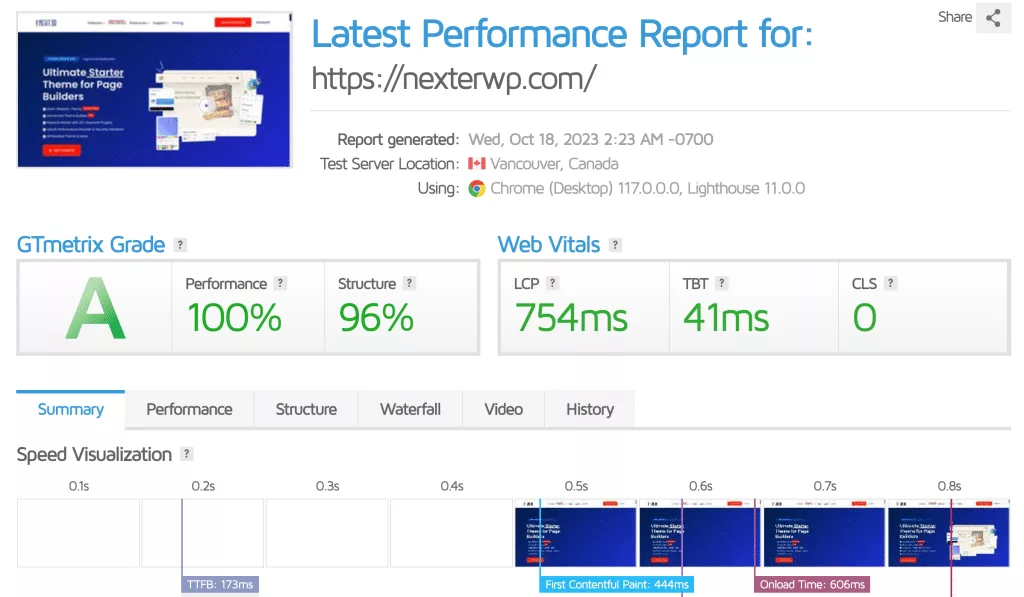Image resolution: width=1024 pixels, height=597 pixels.
Task: Click the 96% Structure score
Action: 376,318
